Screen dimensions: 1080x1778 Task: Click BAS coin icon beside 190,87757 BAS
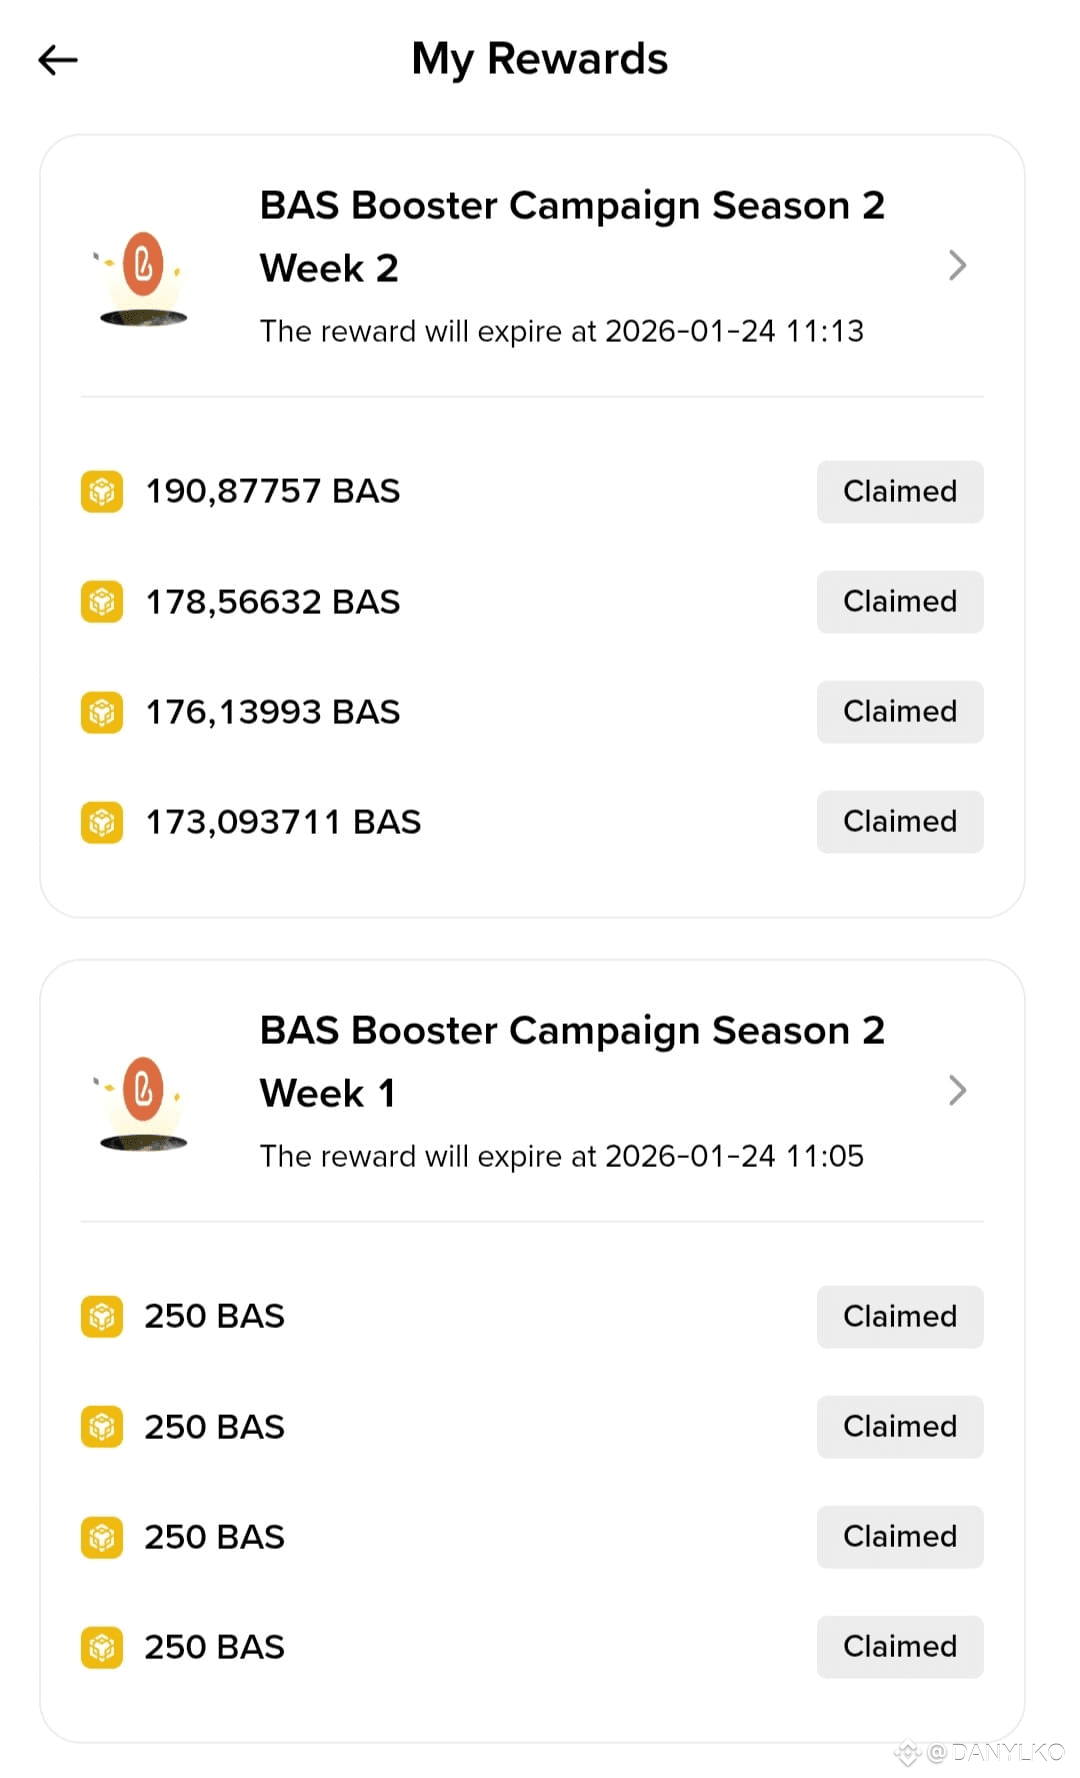(x=102, y=492)
